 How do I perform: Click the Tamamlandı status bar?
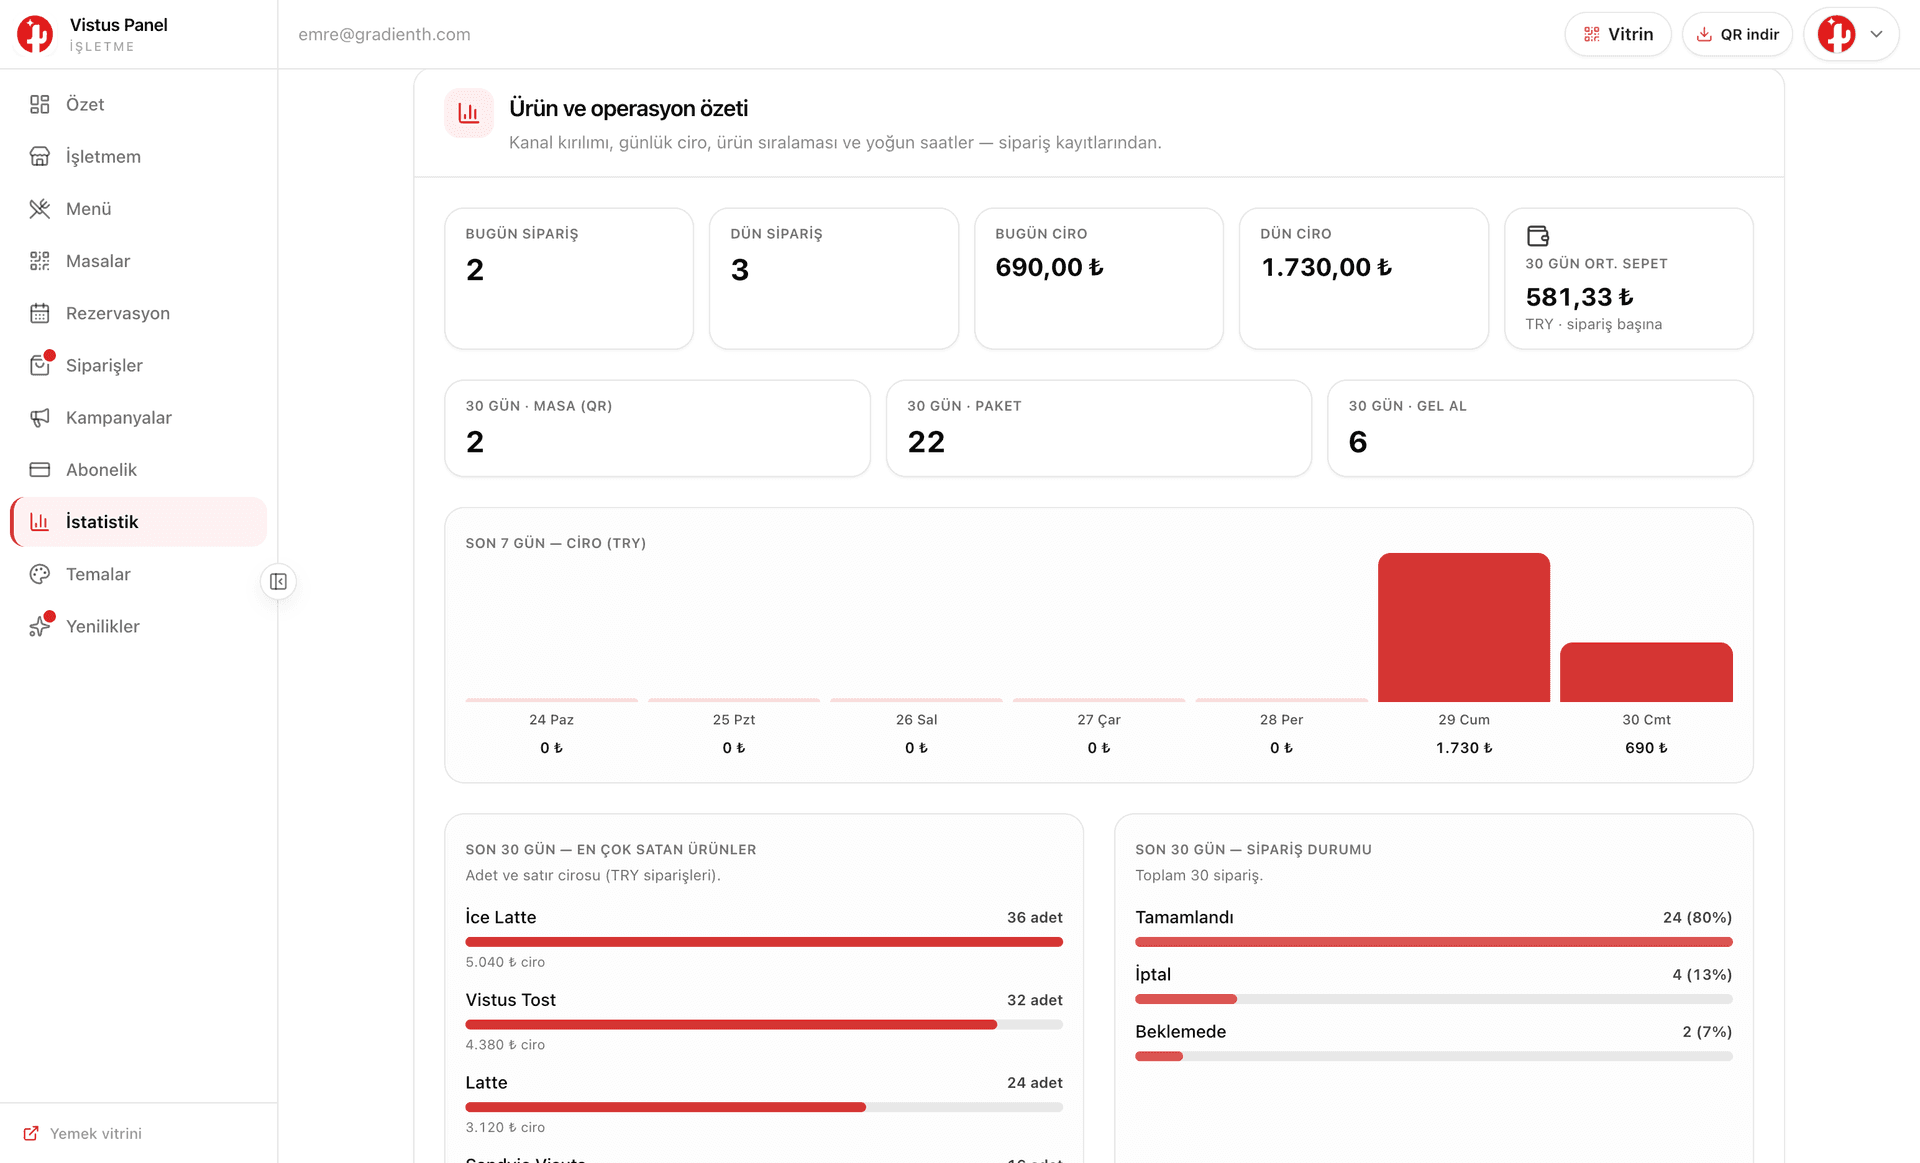point(1434,942)
